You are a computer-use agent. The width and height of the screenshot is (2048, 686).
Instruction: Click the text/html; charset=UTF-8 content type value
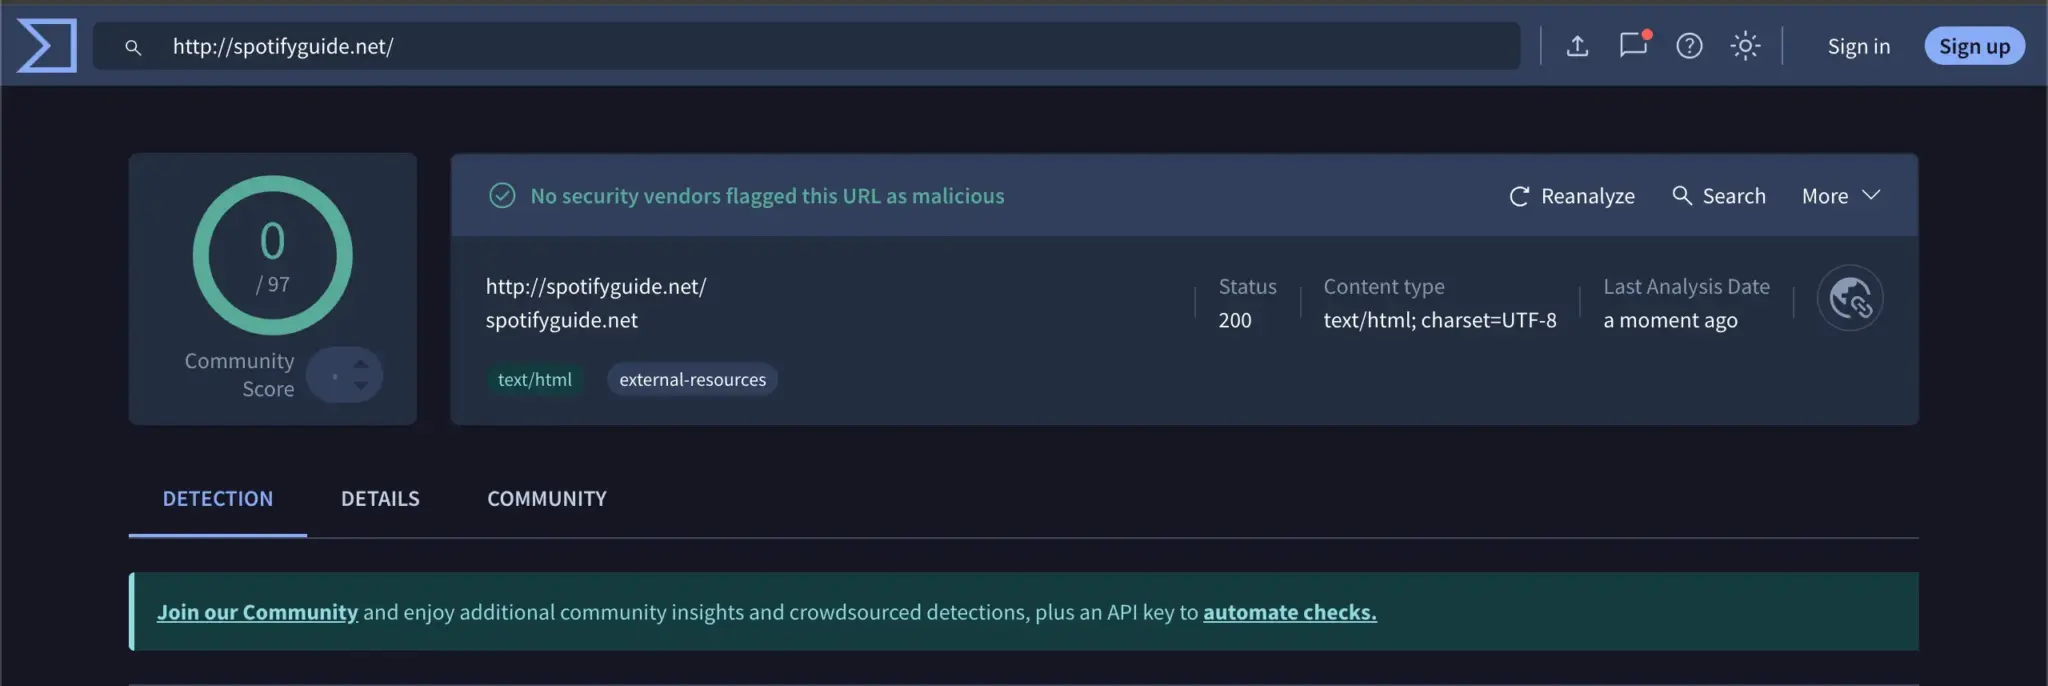pos(1440,320)
